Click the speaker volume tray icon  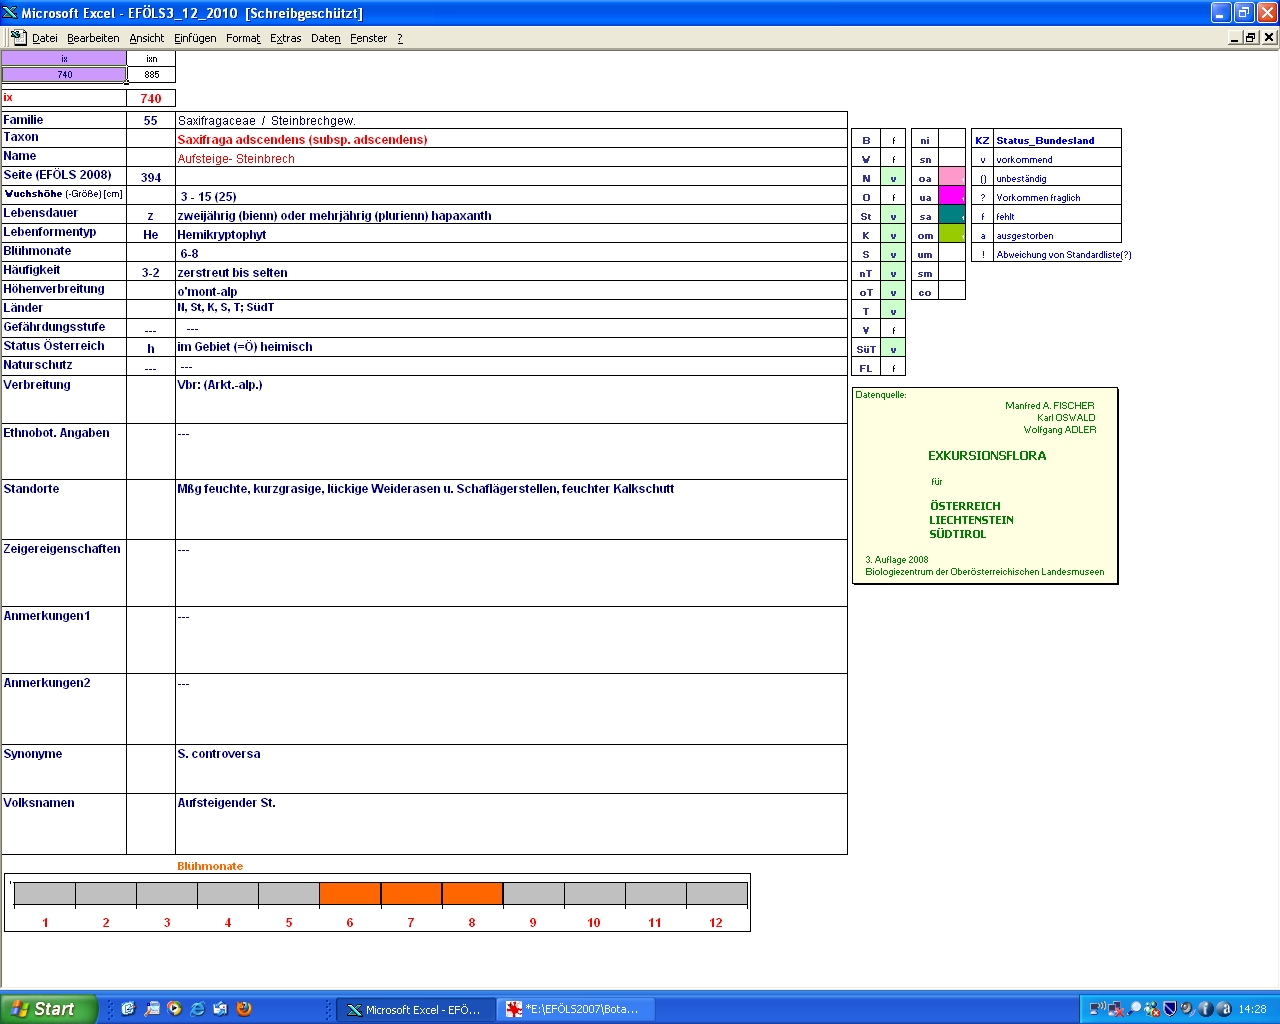(x=1187, y=1009)
